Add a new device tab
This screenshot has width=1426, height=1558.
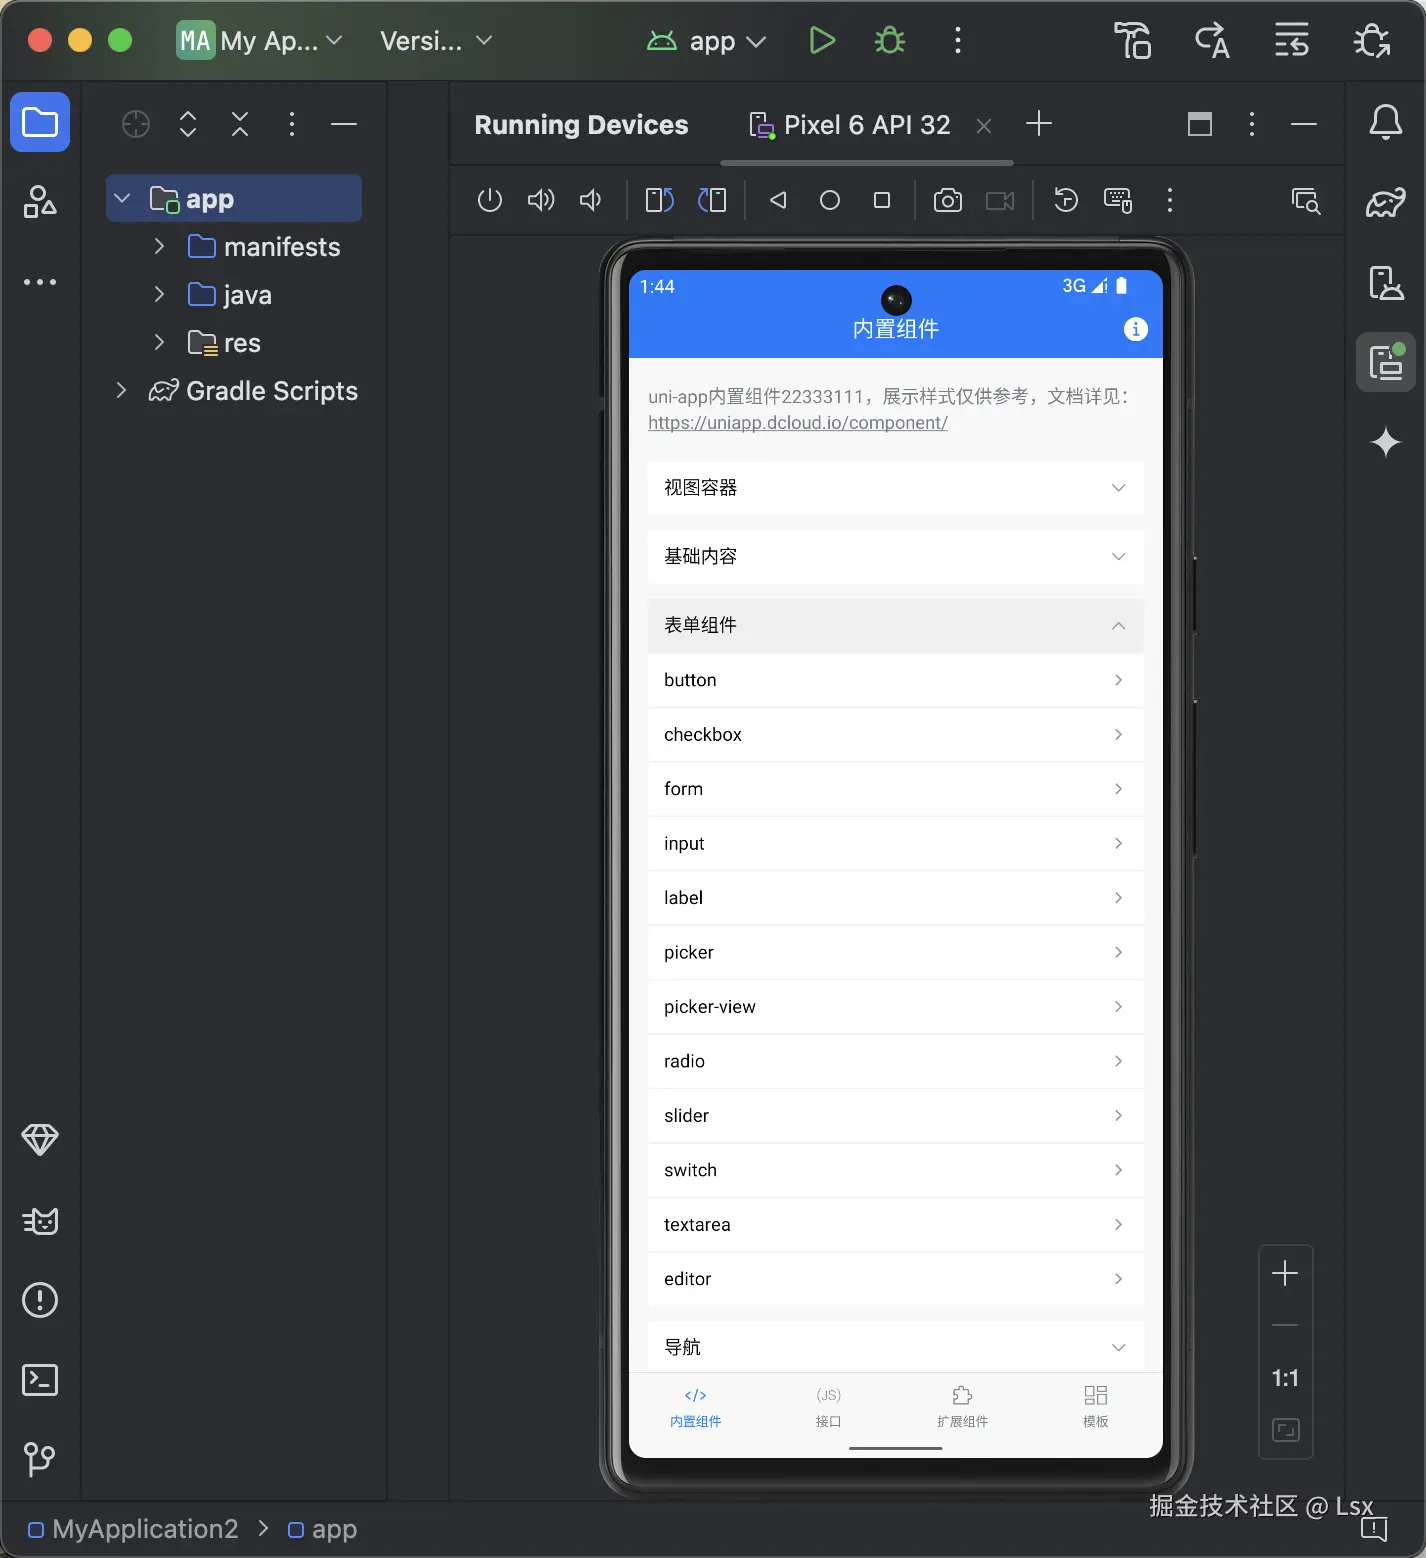[x=1039, y=124]
